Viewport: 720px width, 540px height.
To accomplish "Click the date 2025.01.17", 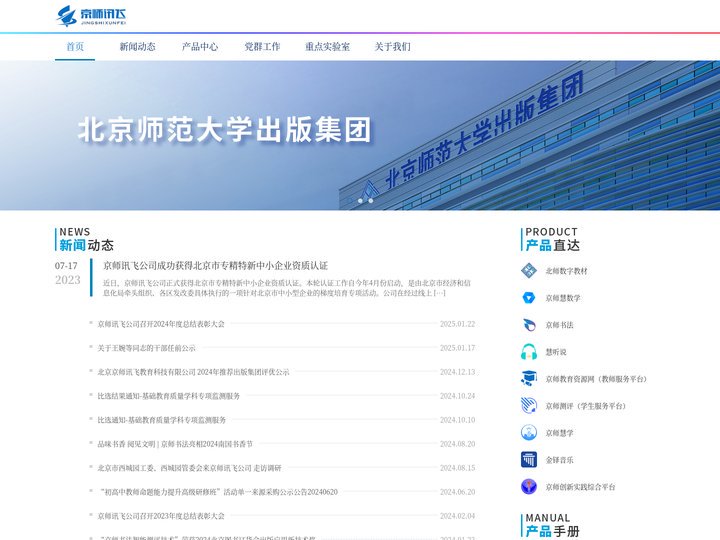I will 457,348.
